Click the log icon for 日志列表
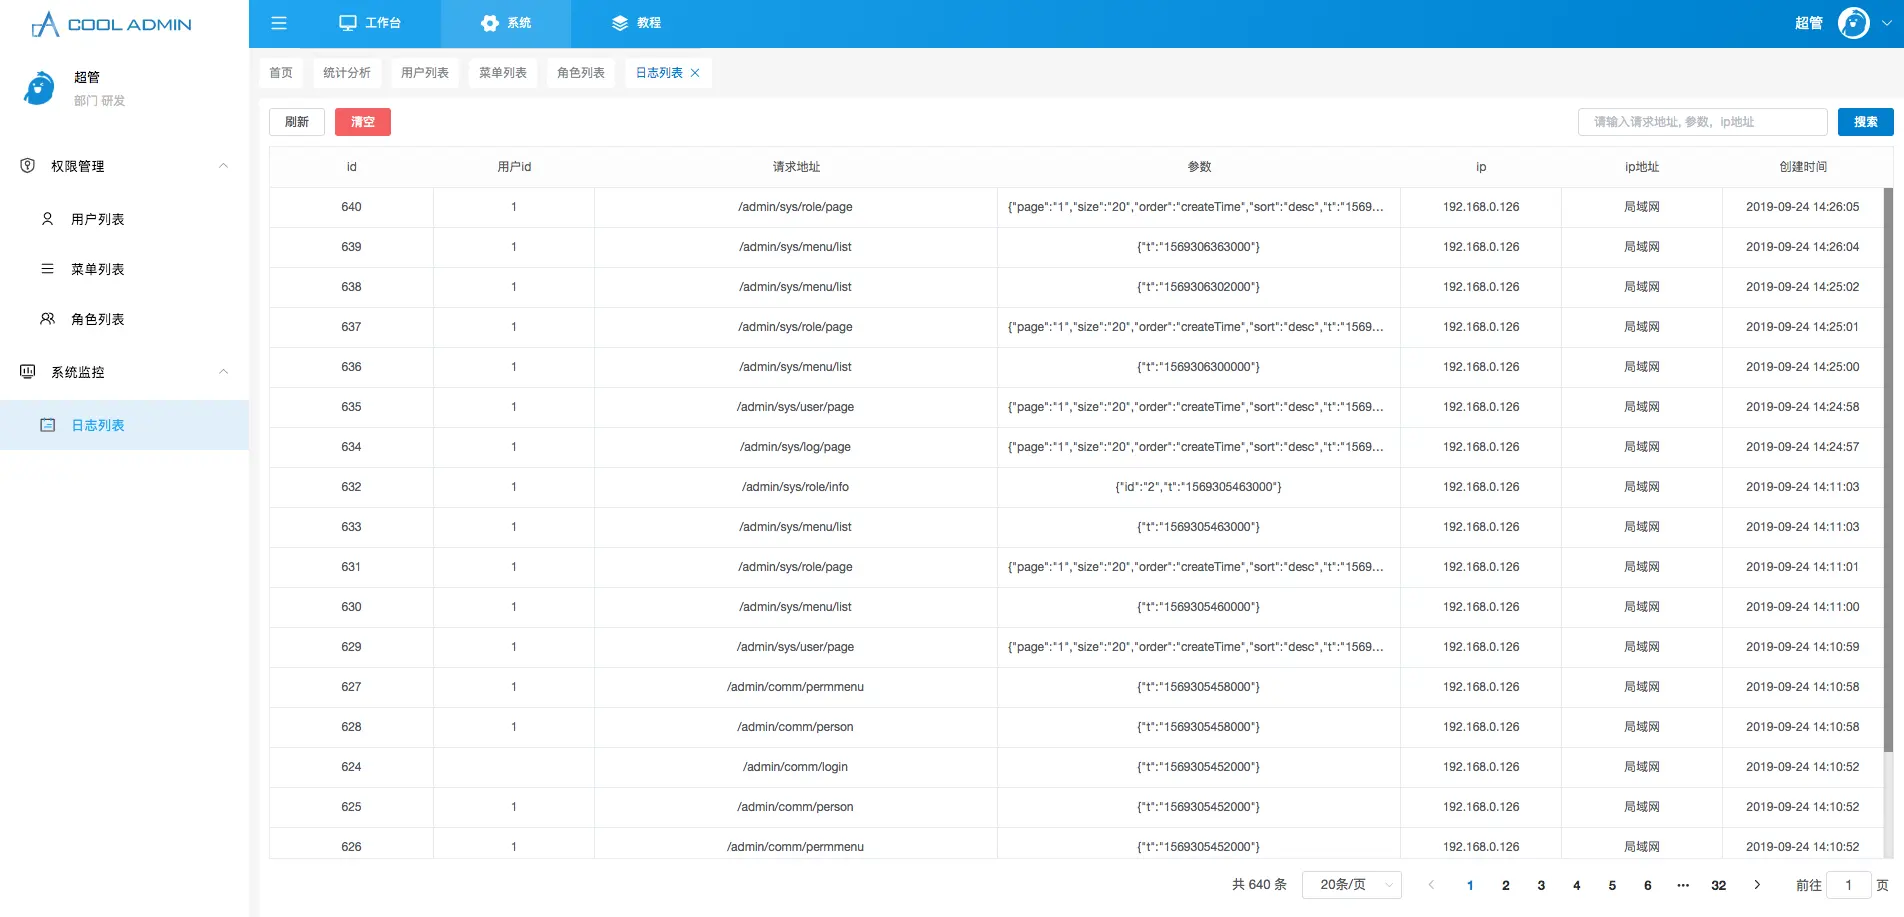 47,425
